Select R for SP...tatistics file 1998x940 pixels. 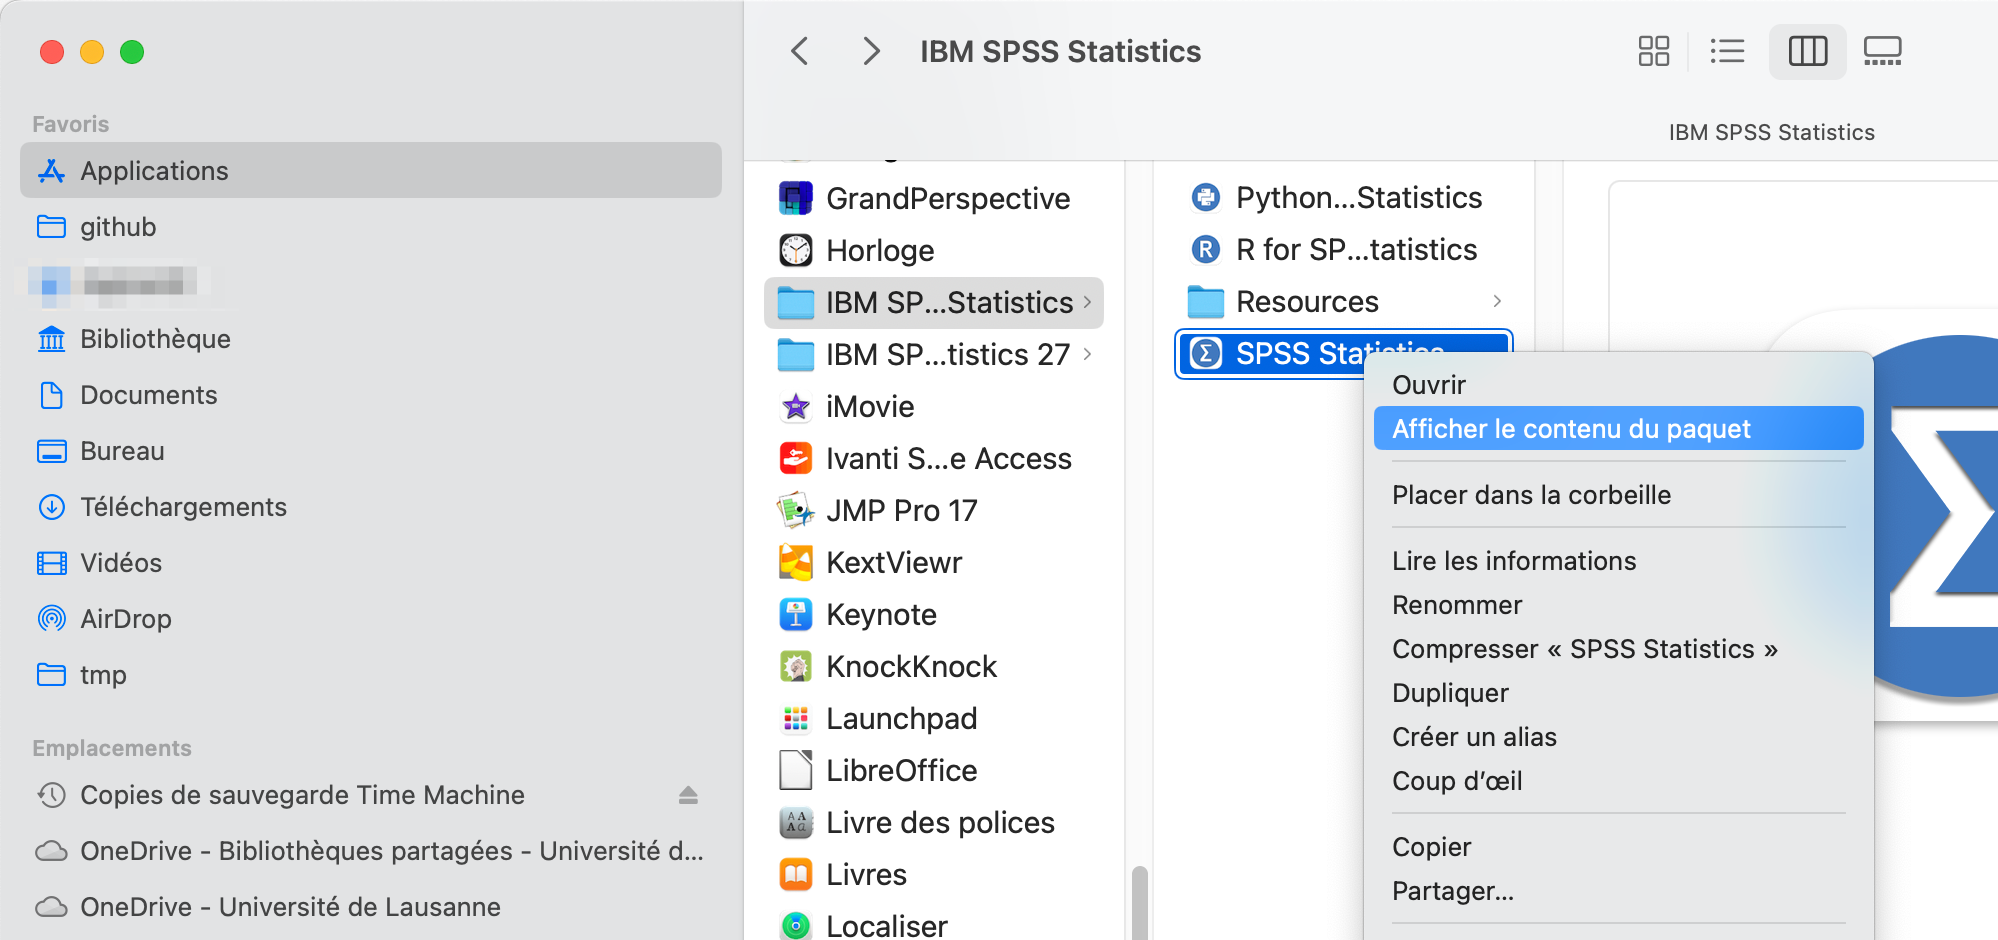[x=1355, y=250]
